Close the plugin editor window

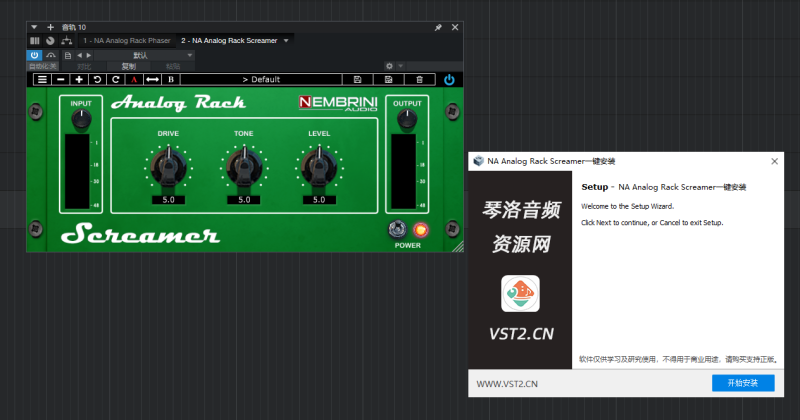pyautogui.click(x=455, y=27)
